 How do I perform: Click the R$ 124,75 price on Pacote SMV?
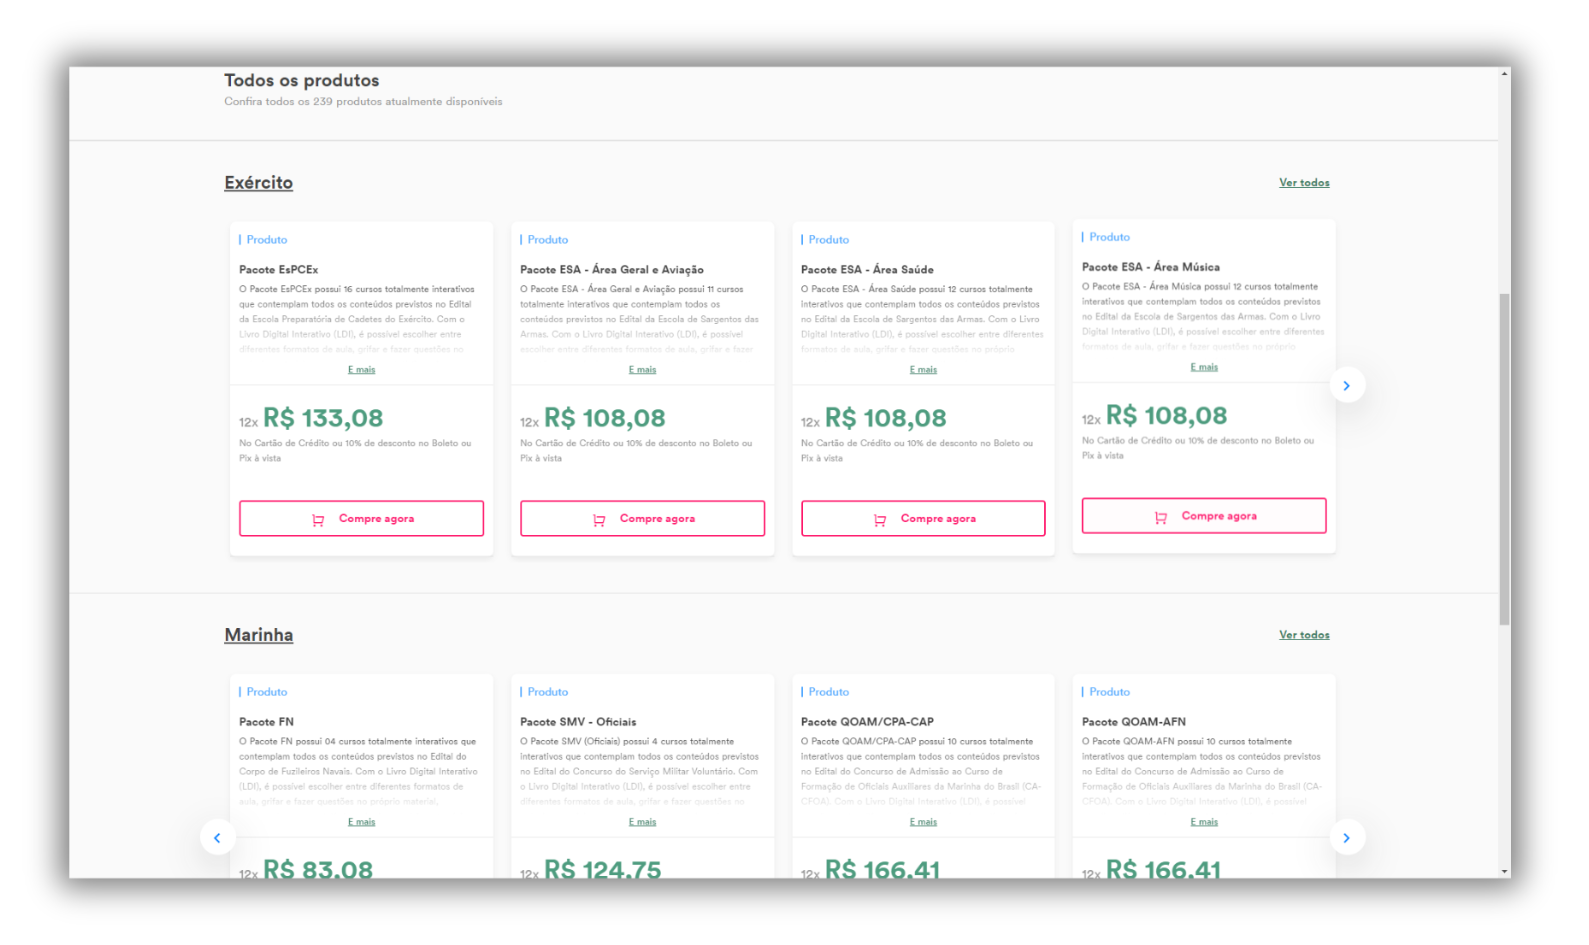click(603, 868)
